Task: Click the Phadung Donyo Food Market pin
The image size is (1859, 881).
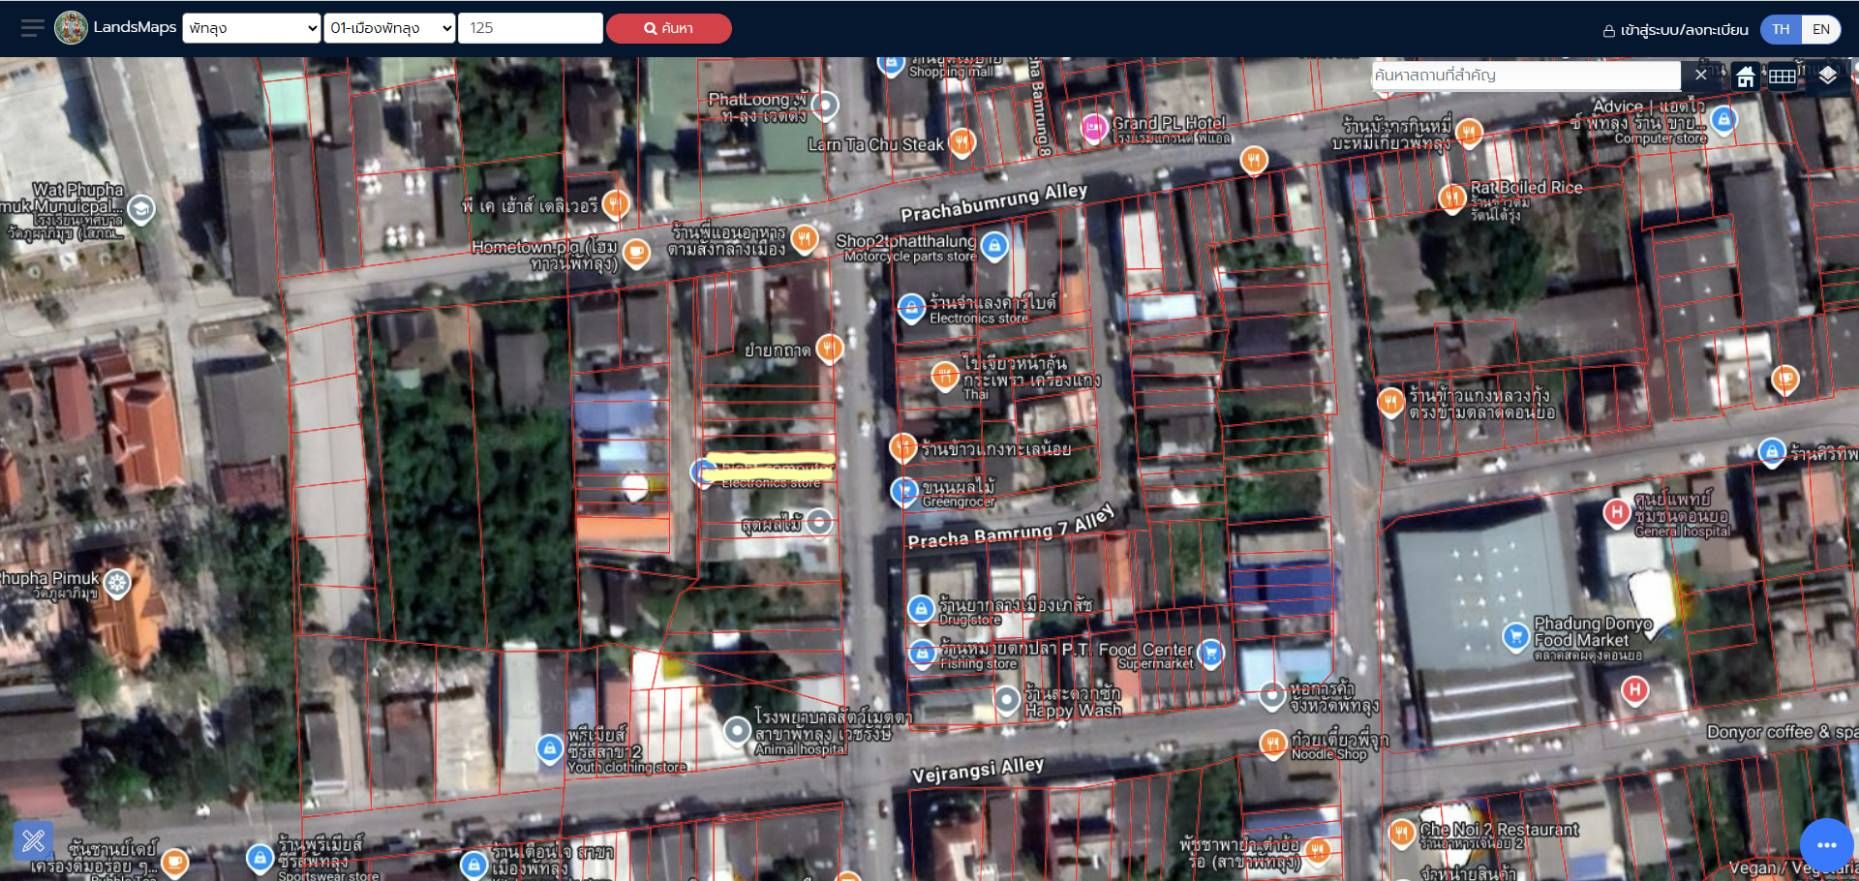Action: [1516, 635]
